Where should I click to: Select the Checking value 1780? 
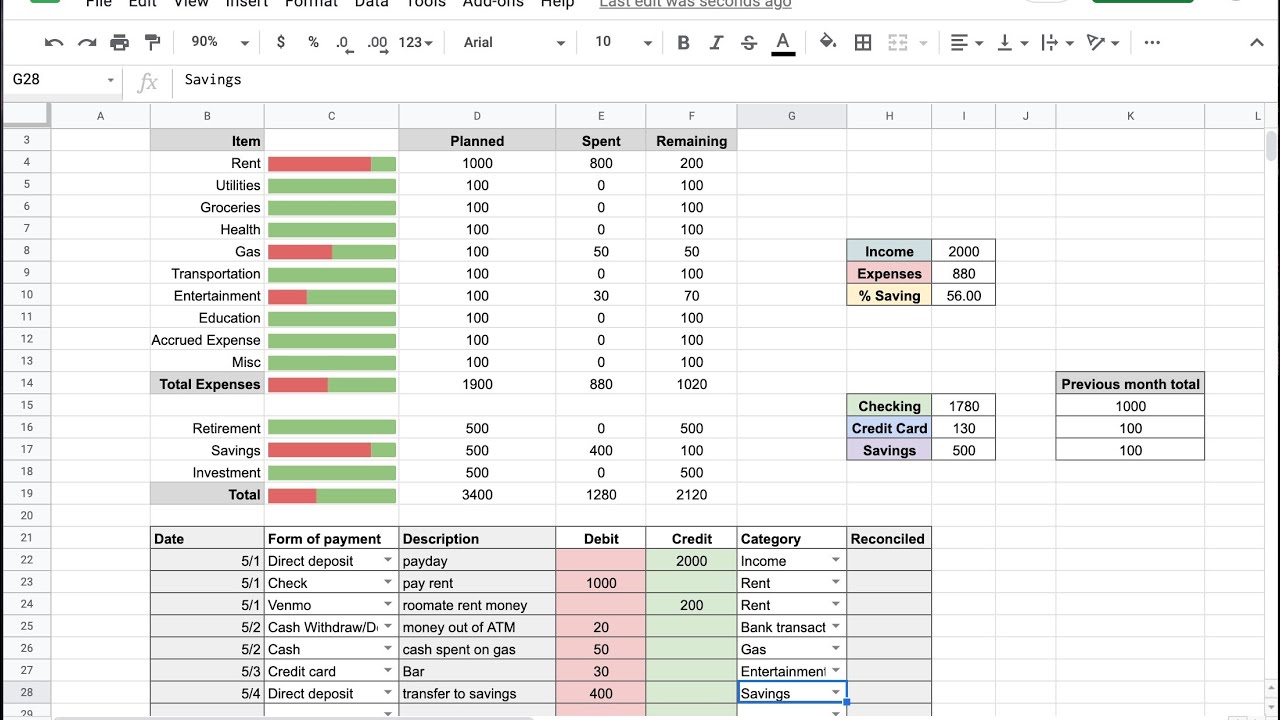pyautogui.click(x=964, y=406)
